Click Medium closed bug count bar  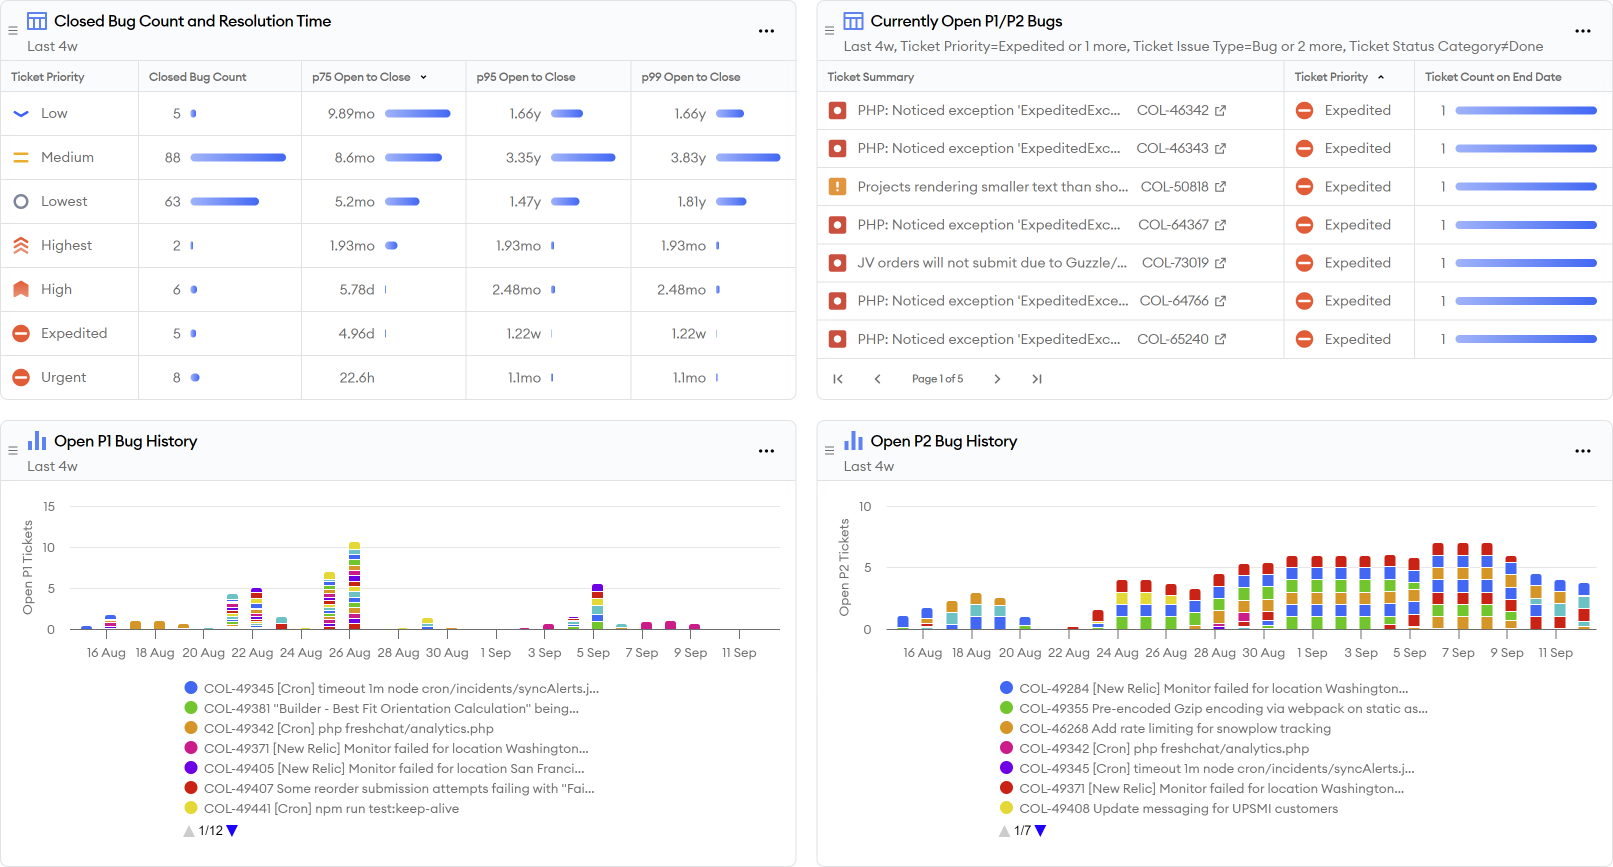tap(238, 158)
